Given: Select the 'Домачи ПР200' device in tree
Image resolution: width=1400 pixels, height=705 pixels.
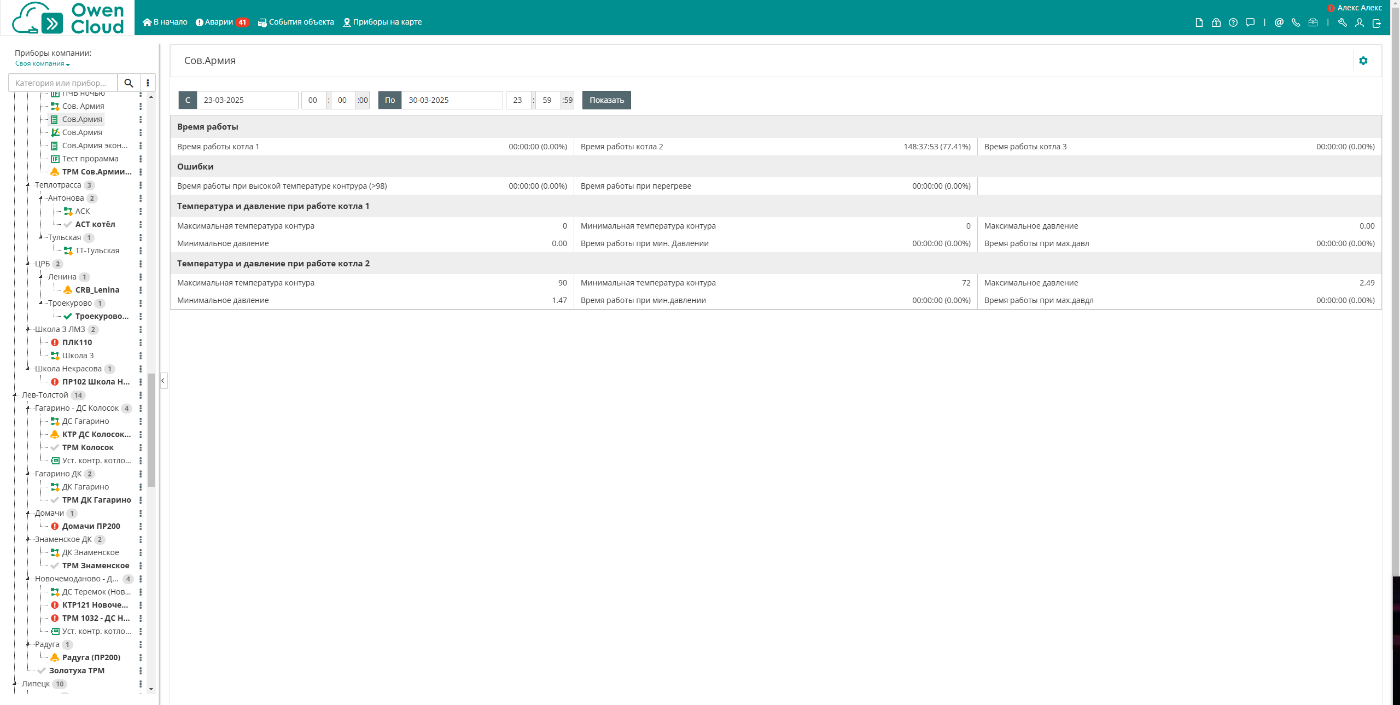Looking at the screenshot, I should point(90,526).
